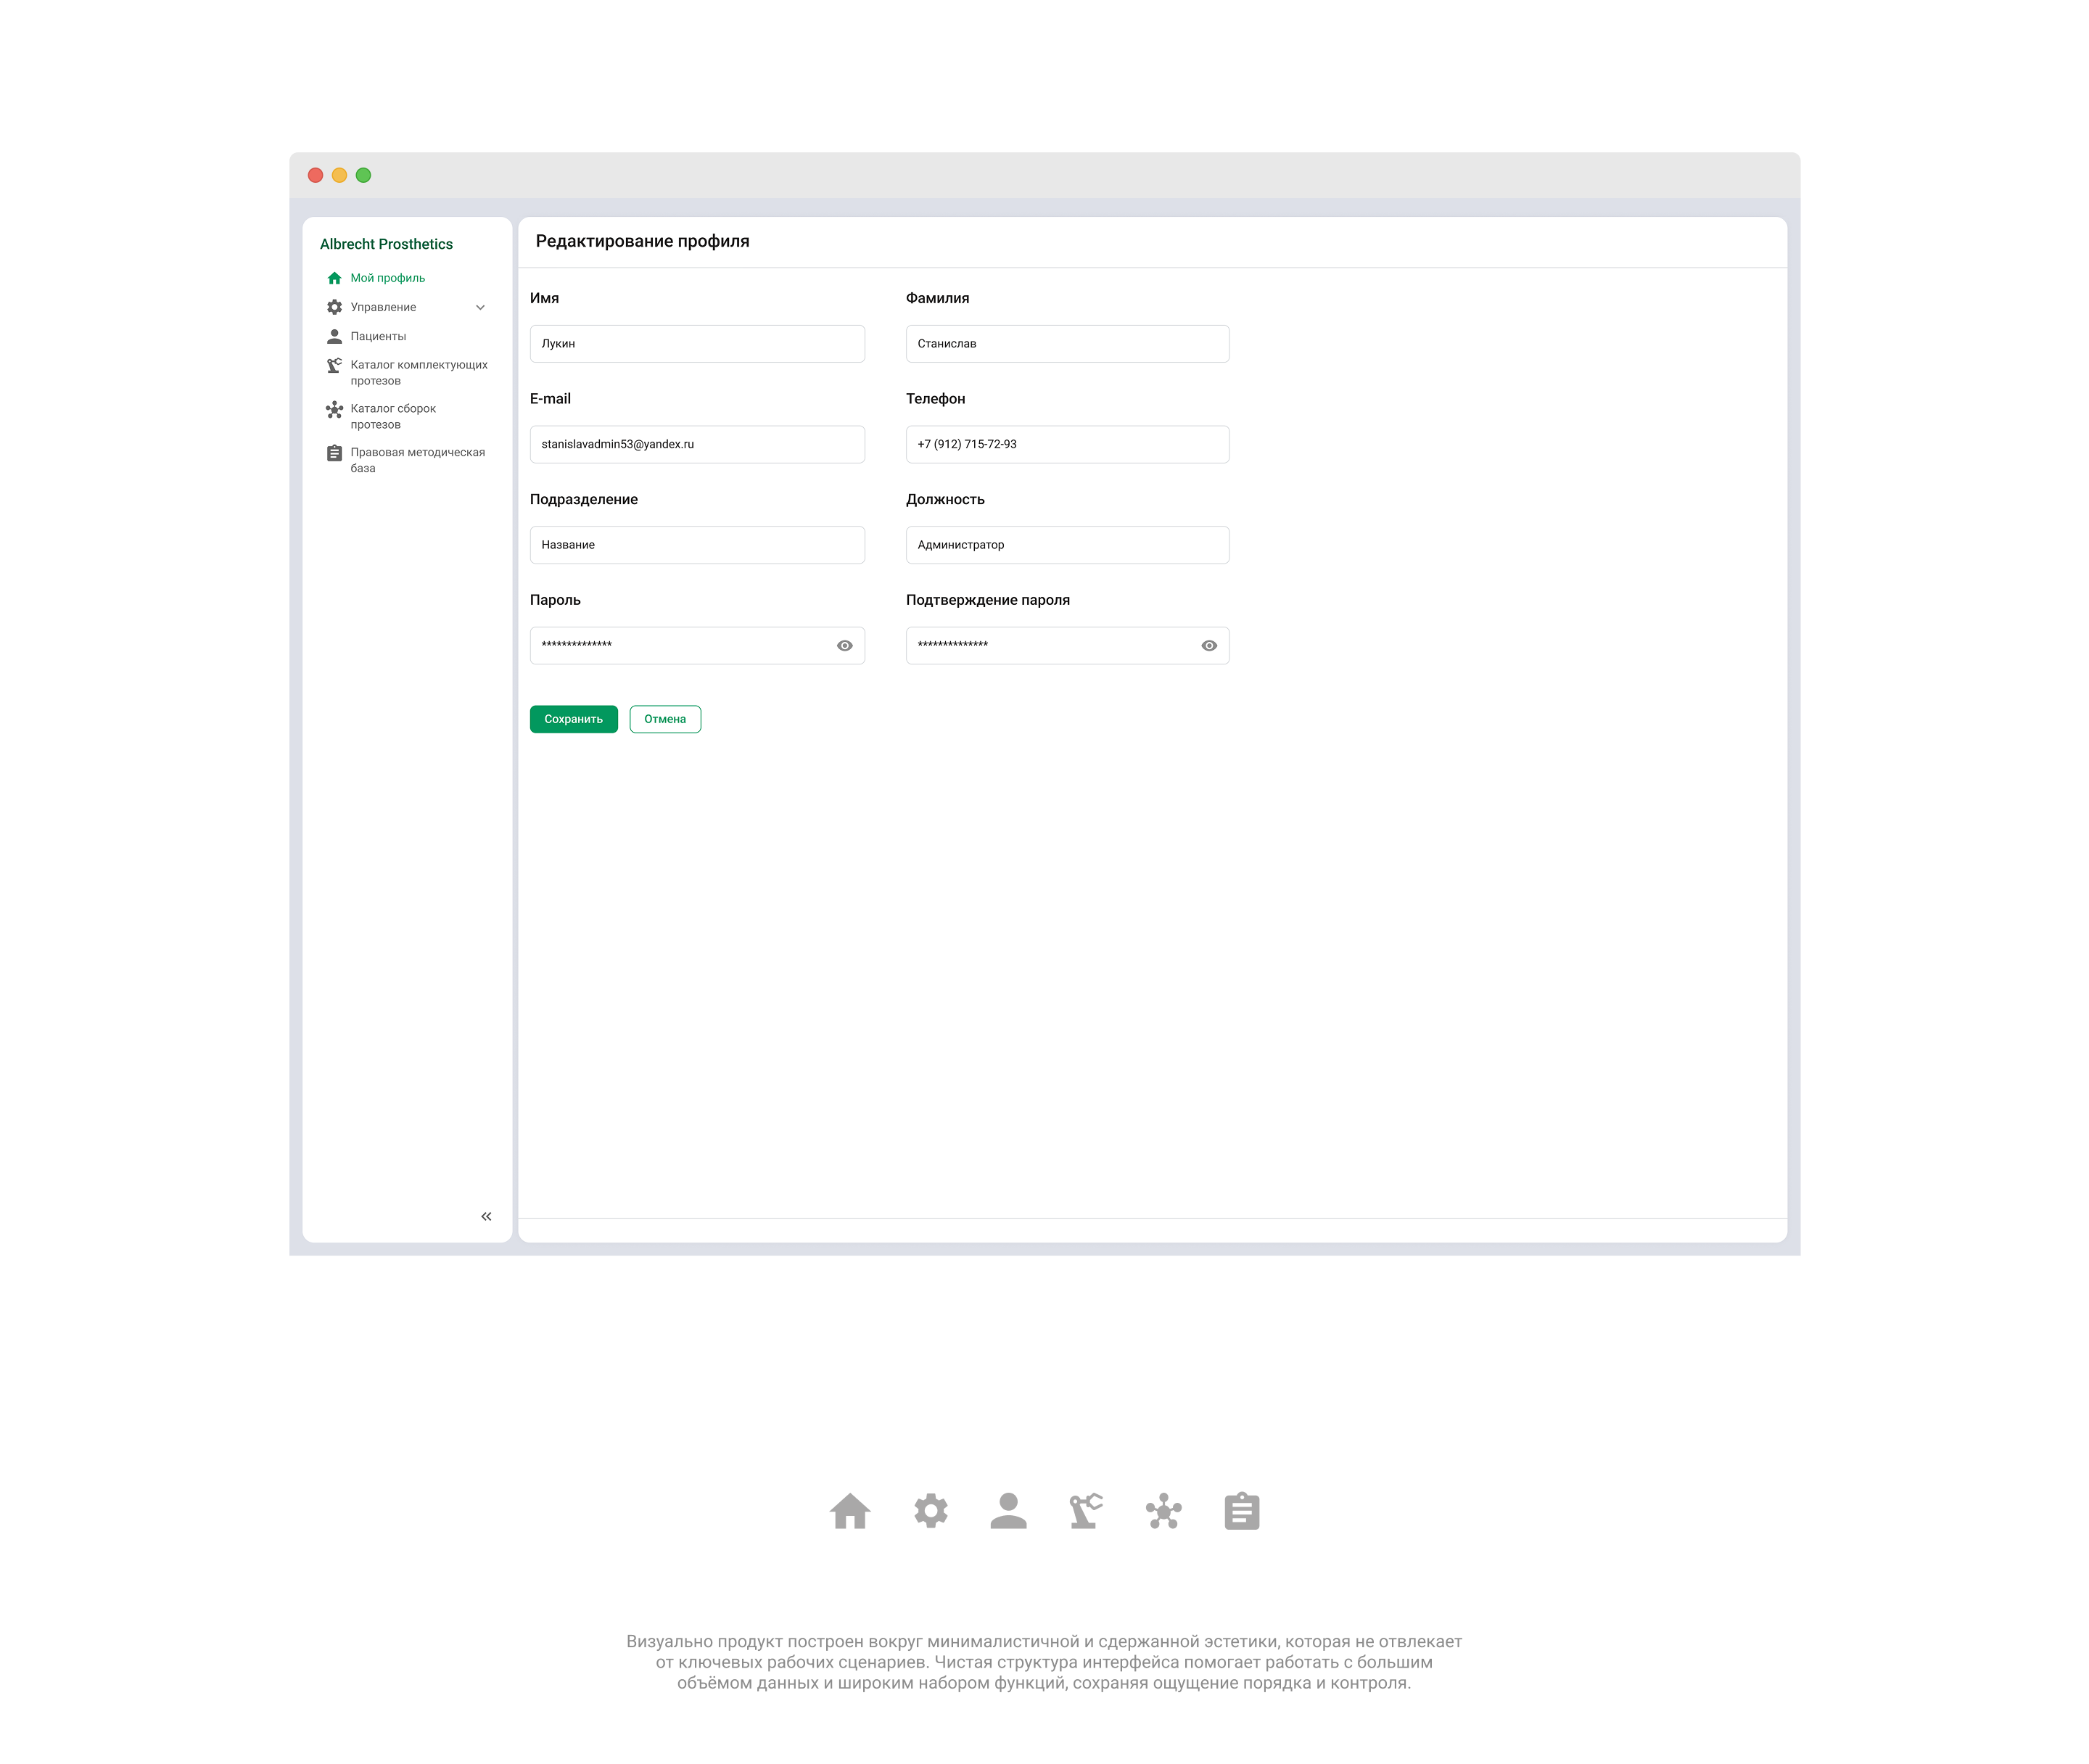The height and width of the screenshot is (1764, 2089).
Task: Open the Мой профиль home icon in sidebar
Action: tap(334, 278)
